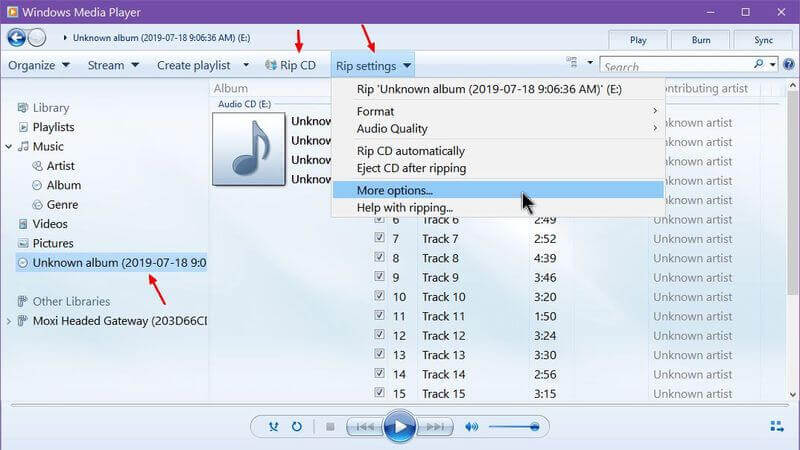
Task: Click the Audio CD (E:) group header
Action: pyautogui.click(x=244, y=104)
